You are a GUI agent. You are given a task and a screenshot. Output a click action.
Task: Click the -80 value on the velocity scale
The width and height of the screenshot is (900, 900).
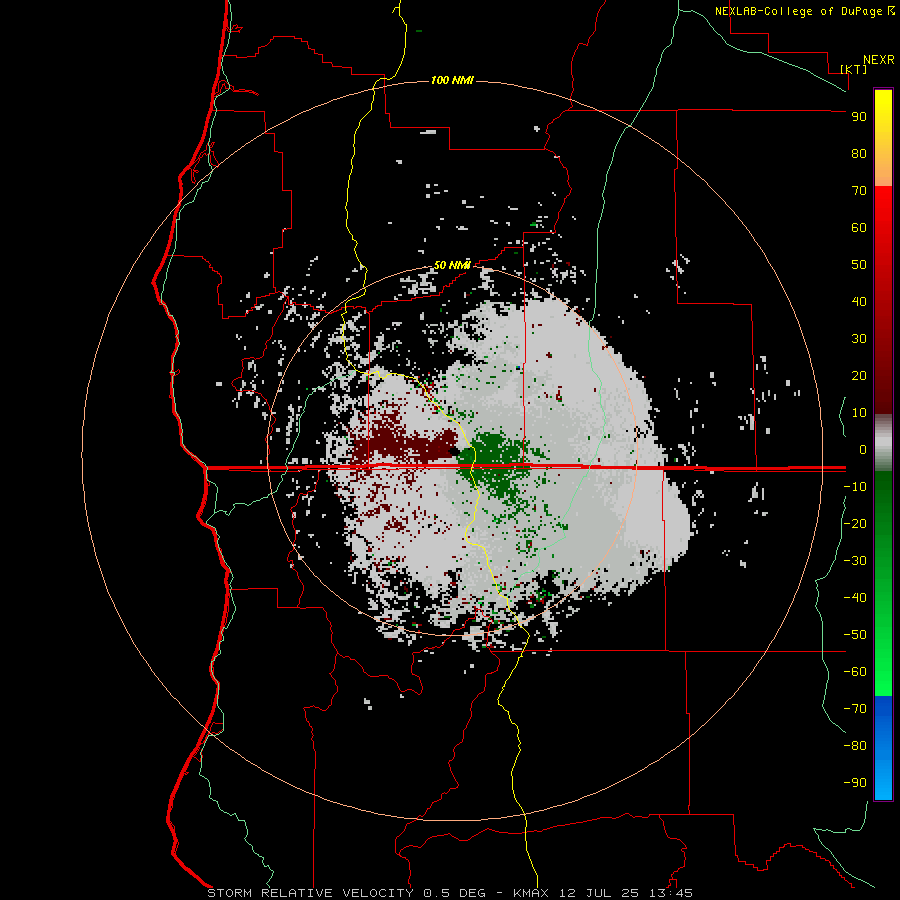click(x=855, y=746)
